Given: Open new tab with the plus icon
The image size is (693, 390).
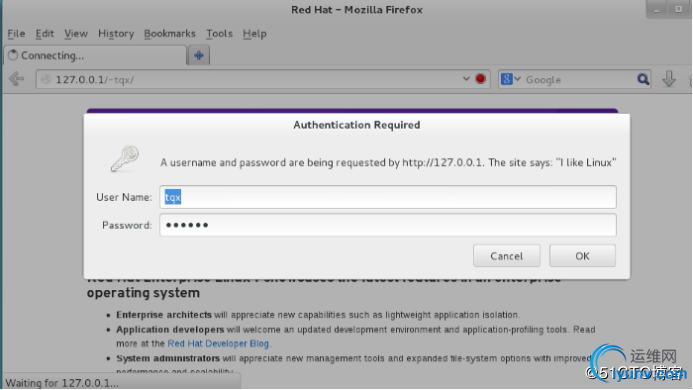Looking at the screenshot, I should (199, 55).
